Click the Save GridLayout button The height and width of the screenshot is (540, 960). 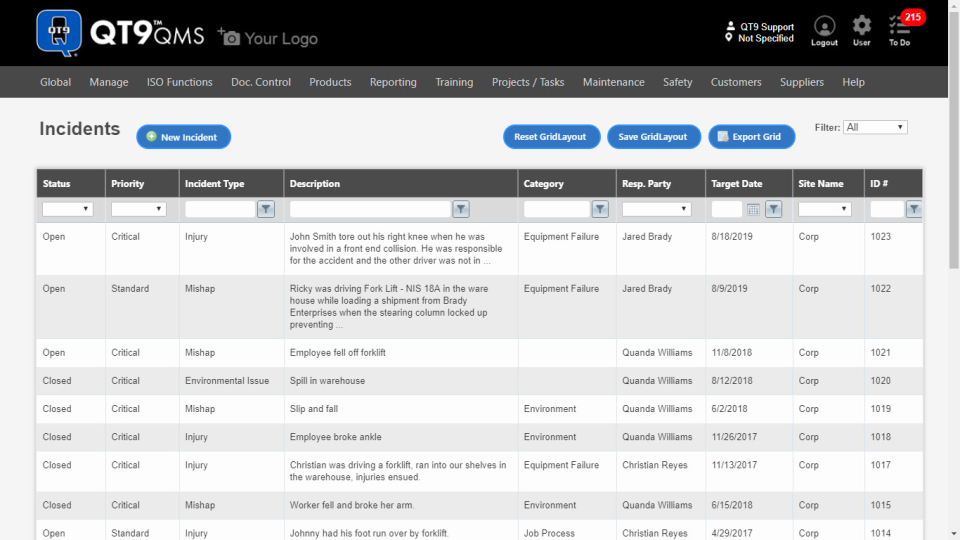(653, 137)
